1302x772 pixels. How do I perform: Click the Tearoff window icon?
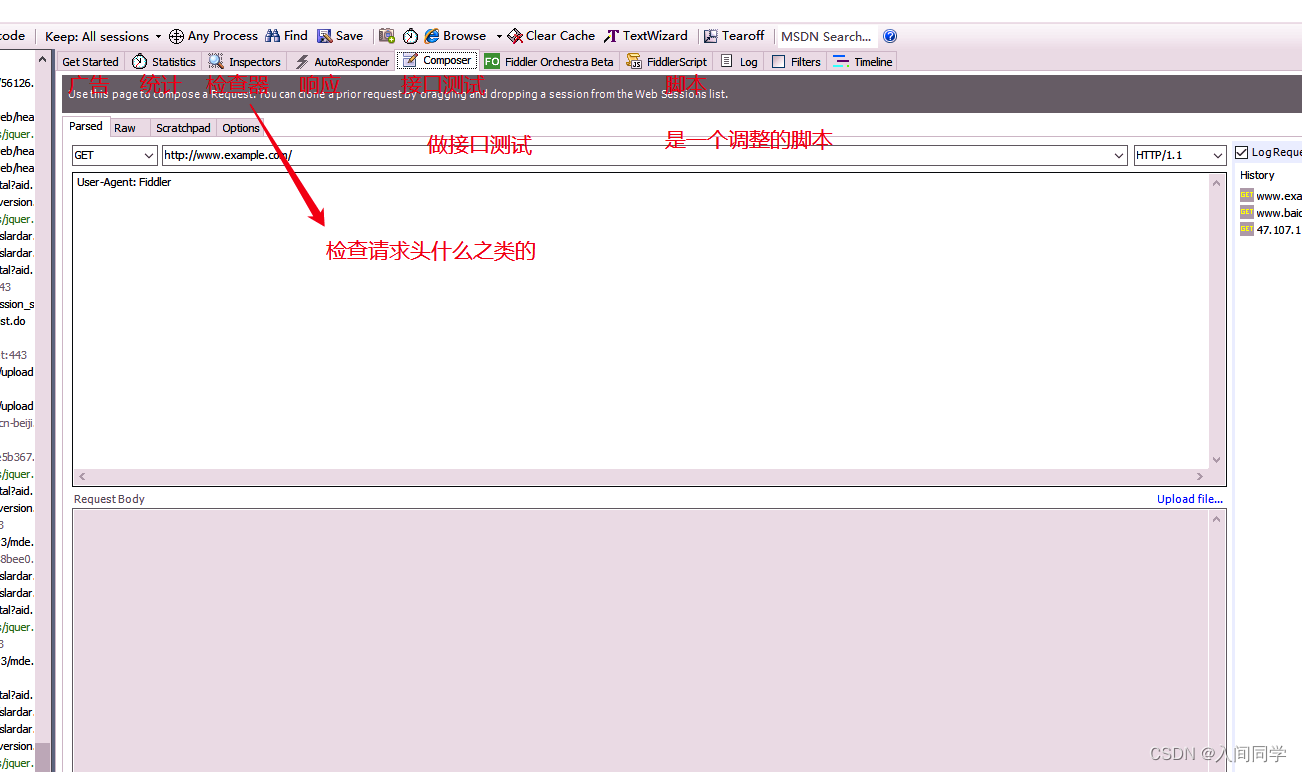pos(711,36)
